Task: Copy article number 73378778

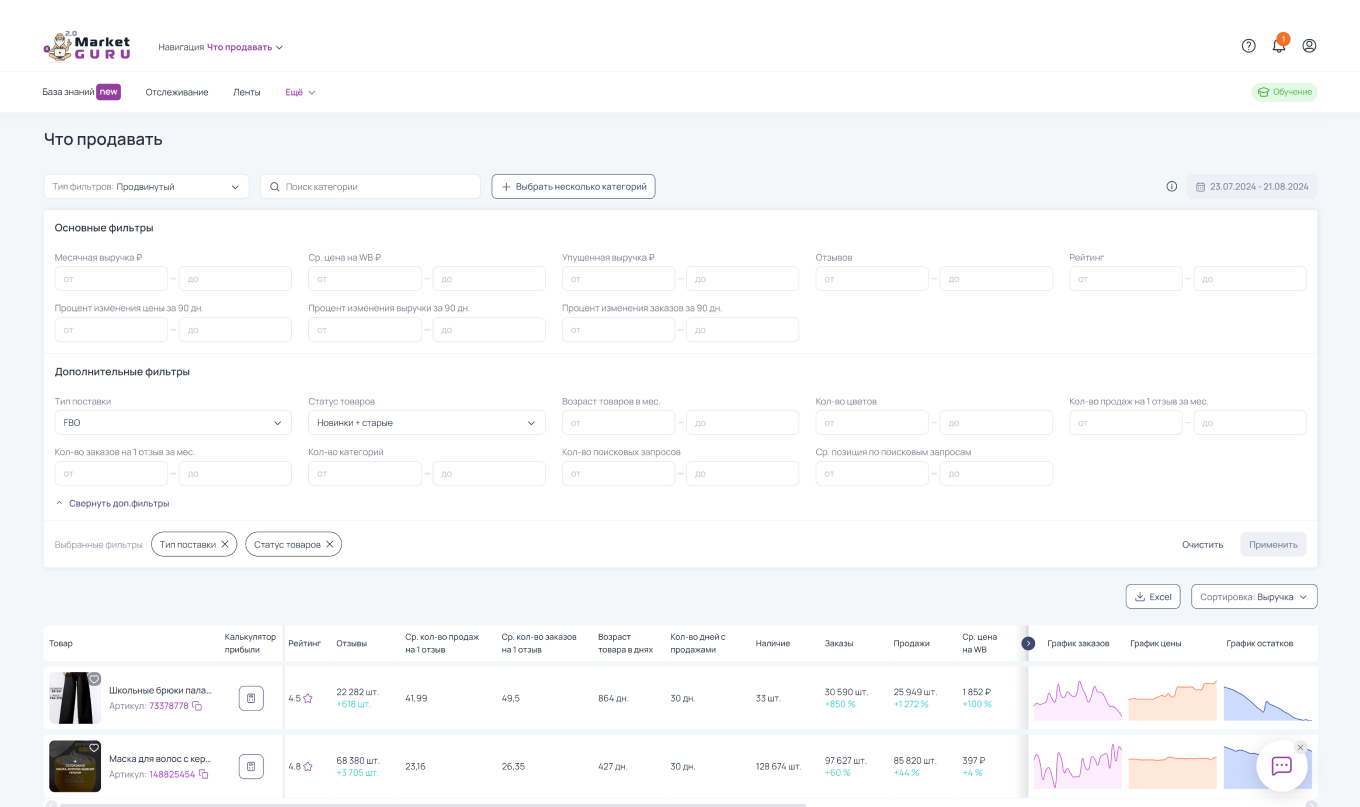Action: coord(197,706)
